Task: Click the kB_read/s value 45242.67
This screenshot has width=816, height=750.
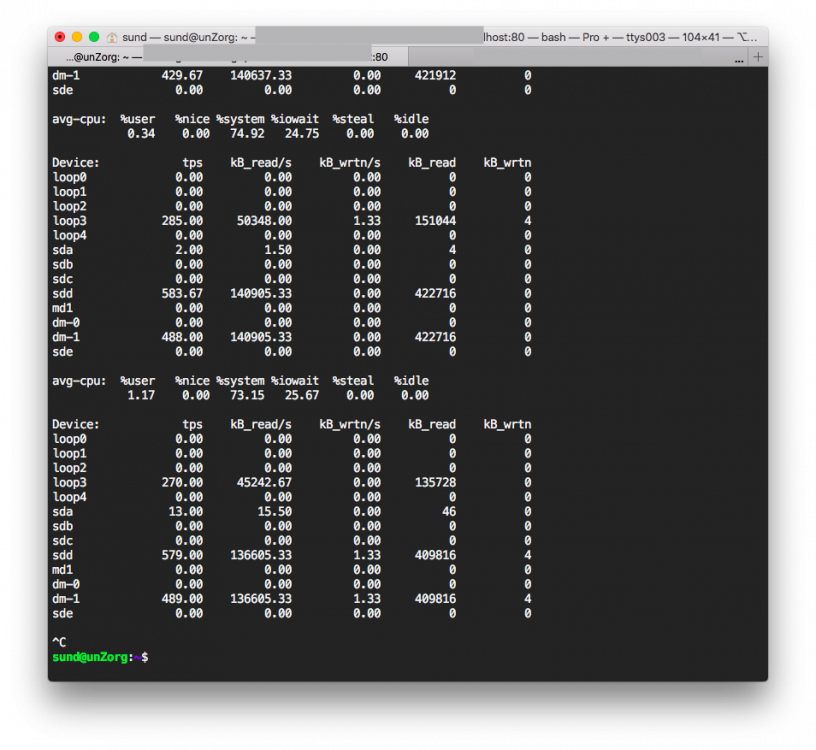Action: 264,482
